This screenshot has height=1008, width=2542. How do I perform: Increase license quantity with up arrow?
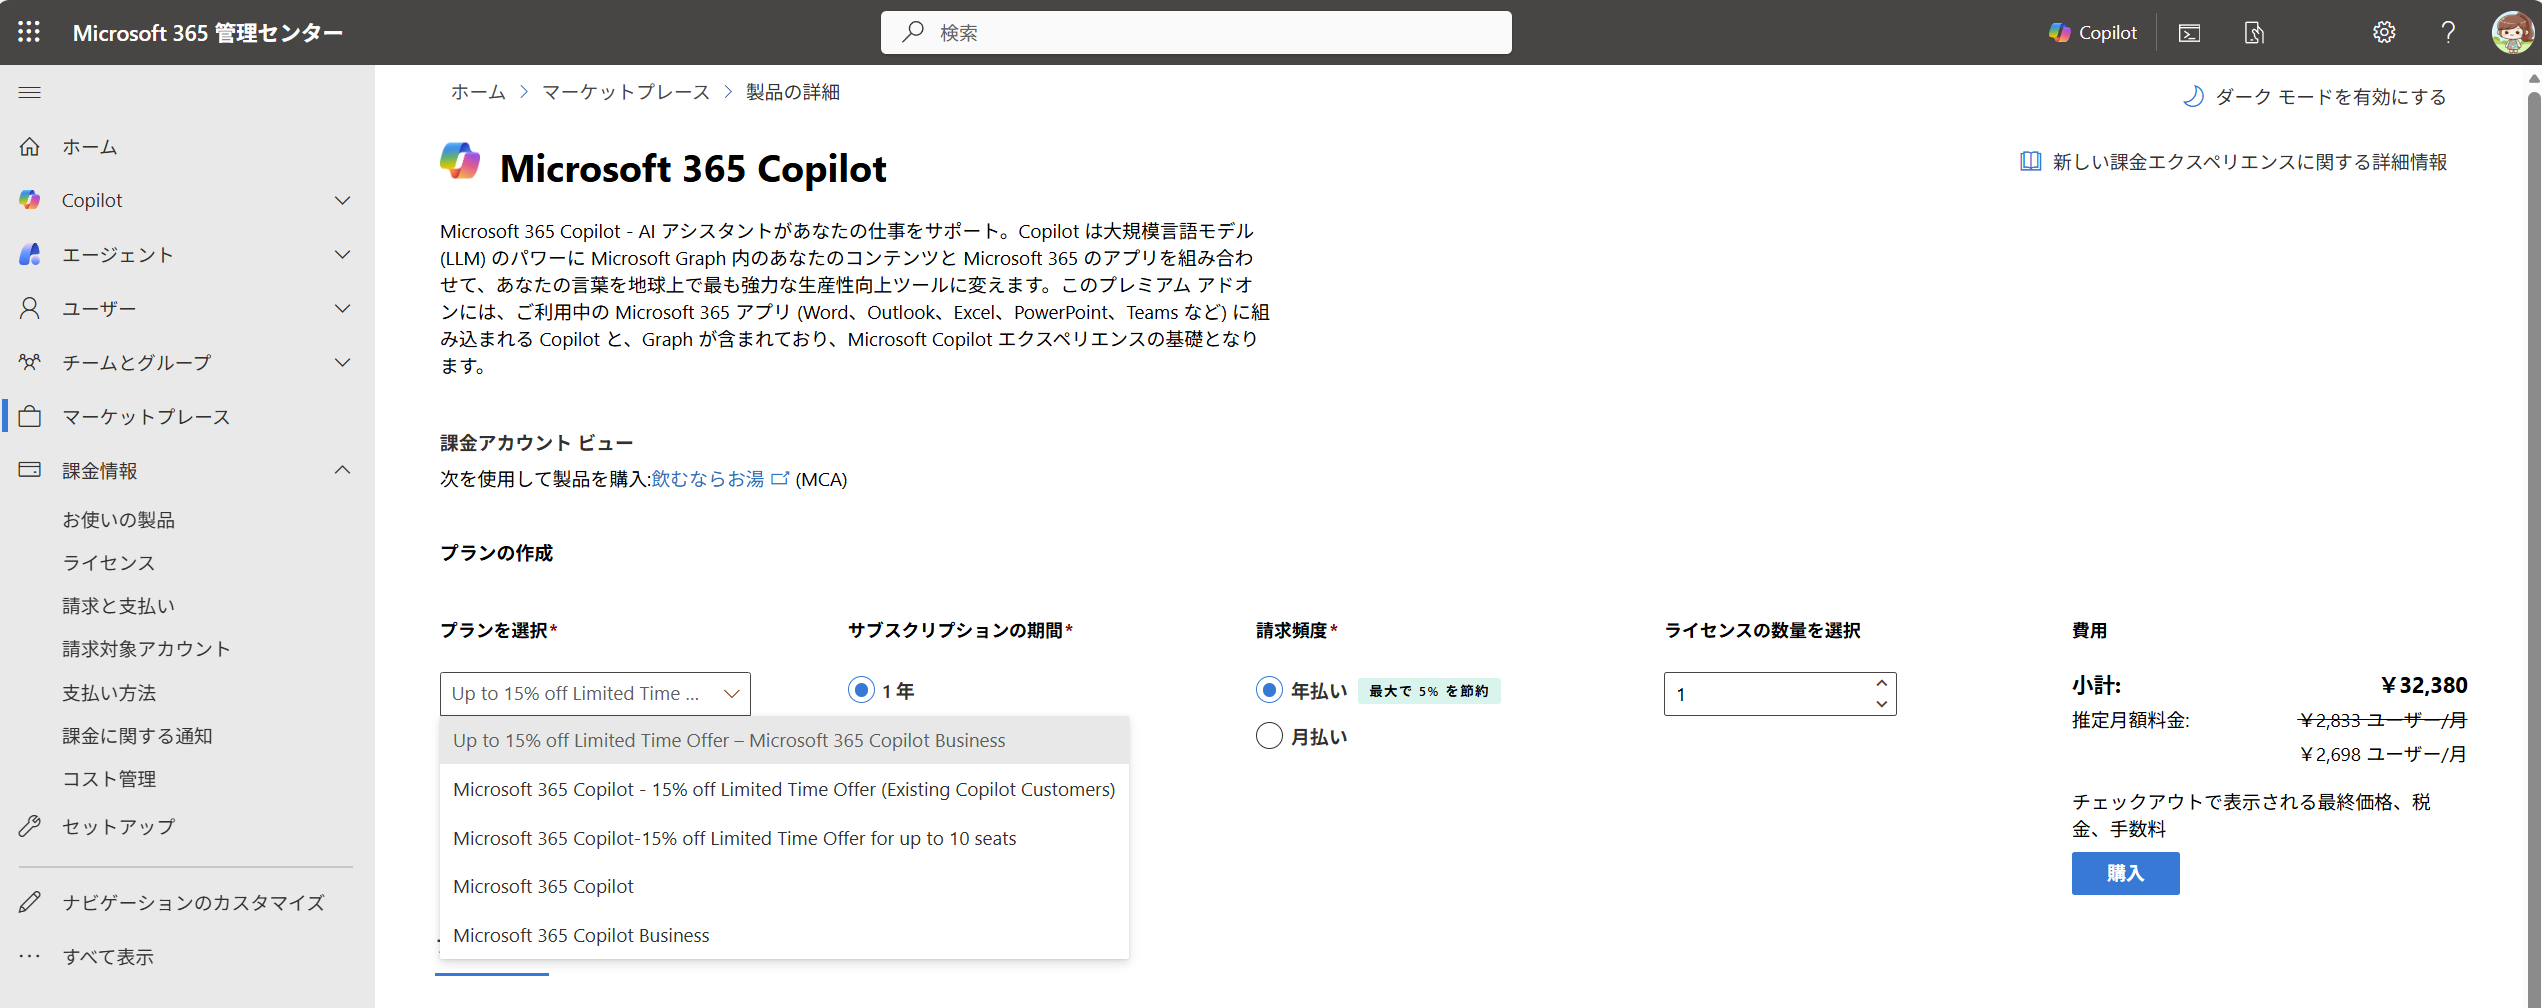tap(1881, 683)
